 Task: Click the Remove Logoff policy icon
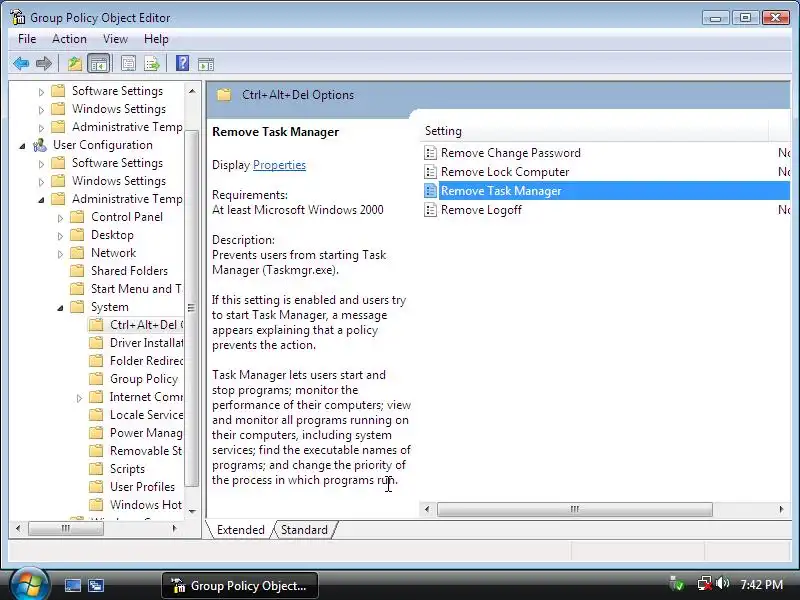pos(431,210)
